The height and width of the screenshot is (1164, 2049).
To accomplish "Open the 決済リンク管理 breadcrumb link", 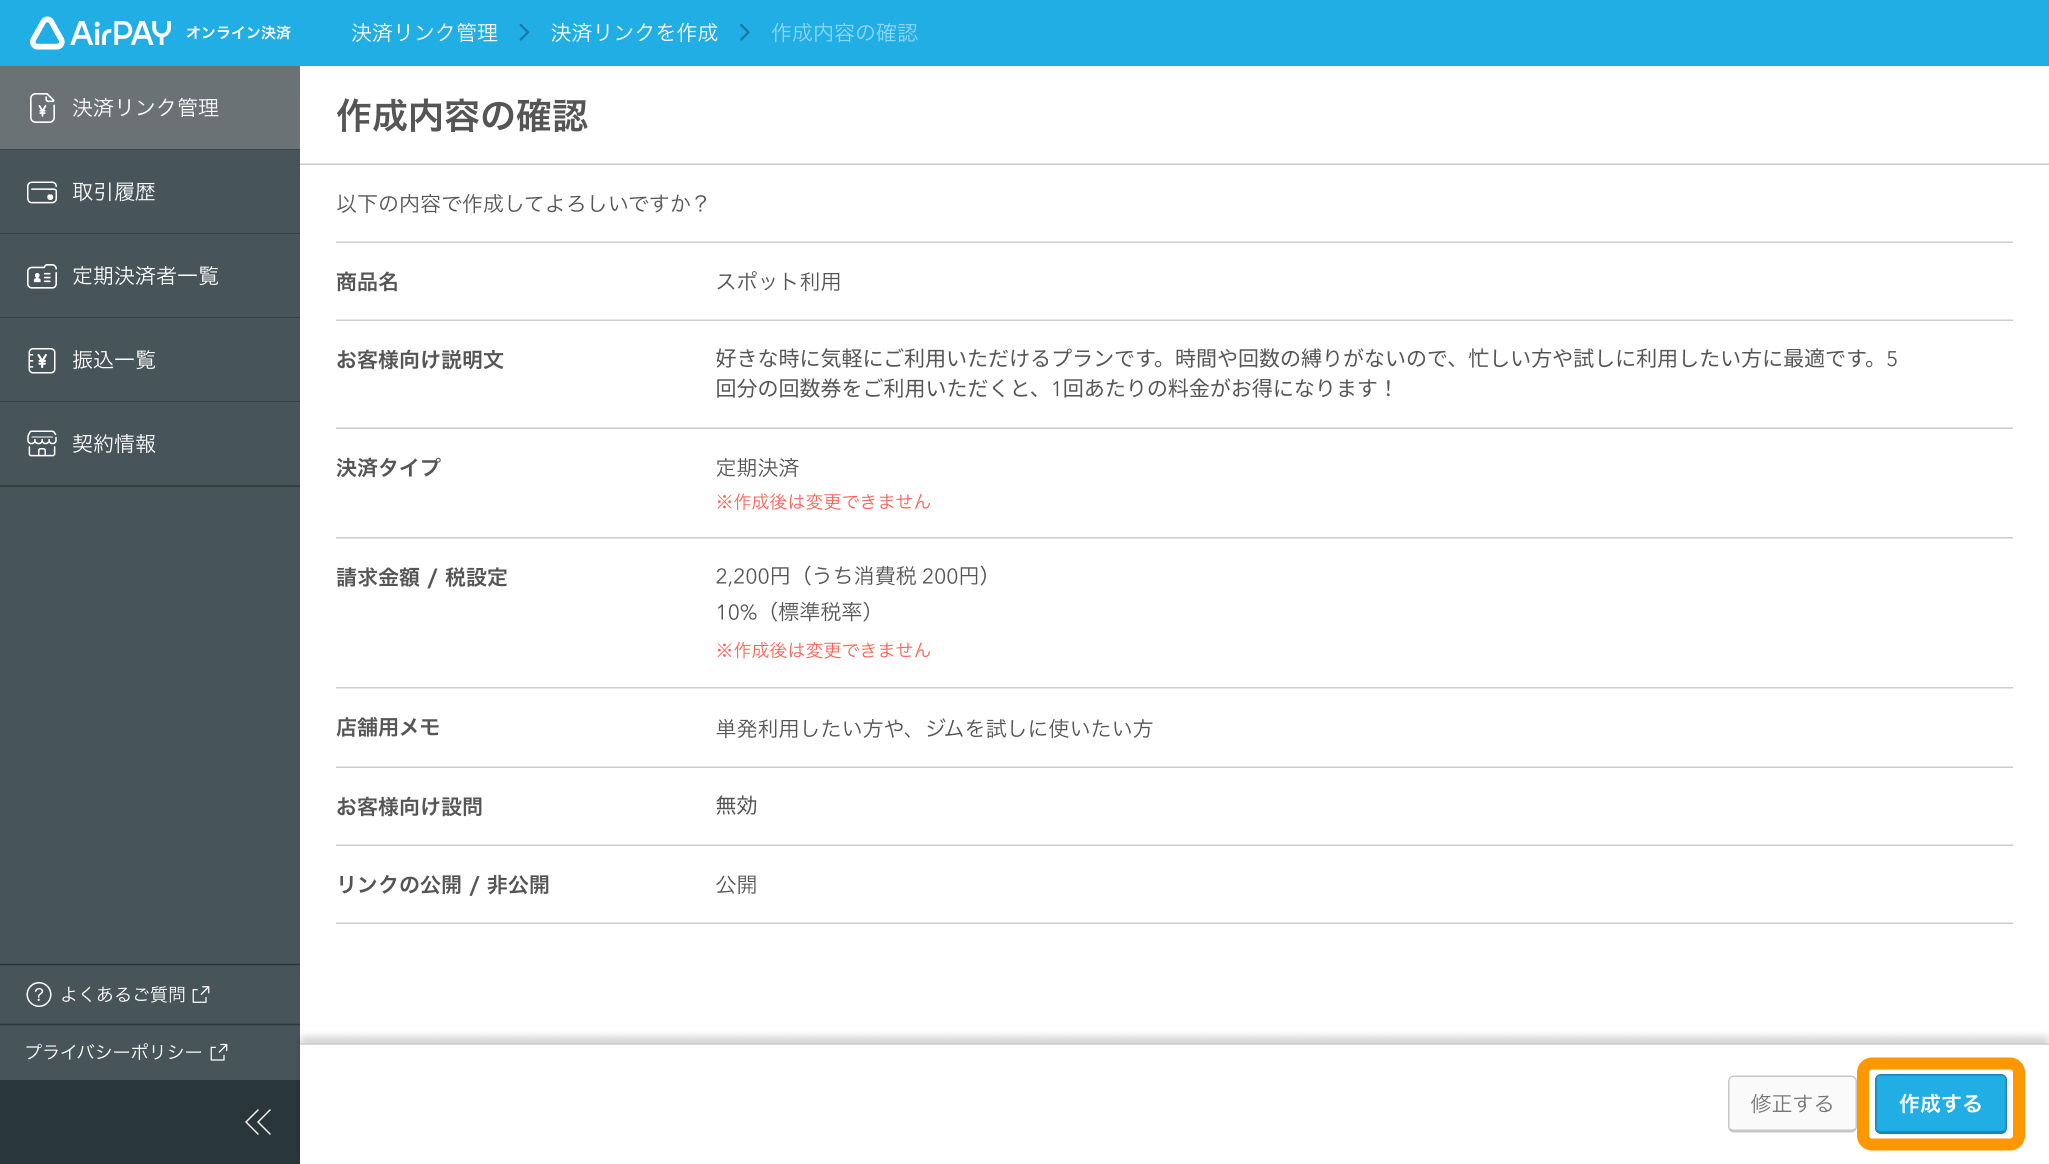I will point(423,32).
